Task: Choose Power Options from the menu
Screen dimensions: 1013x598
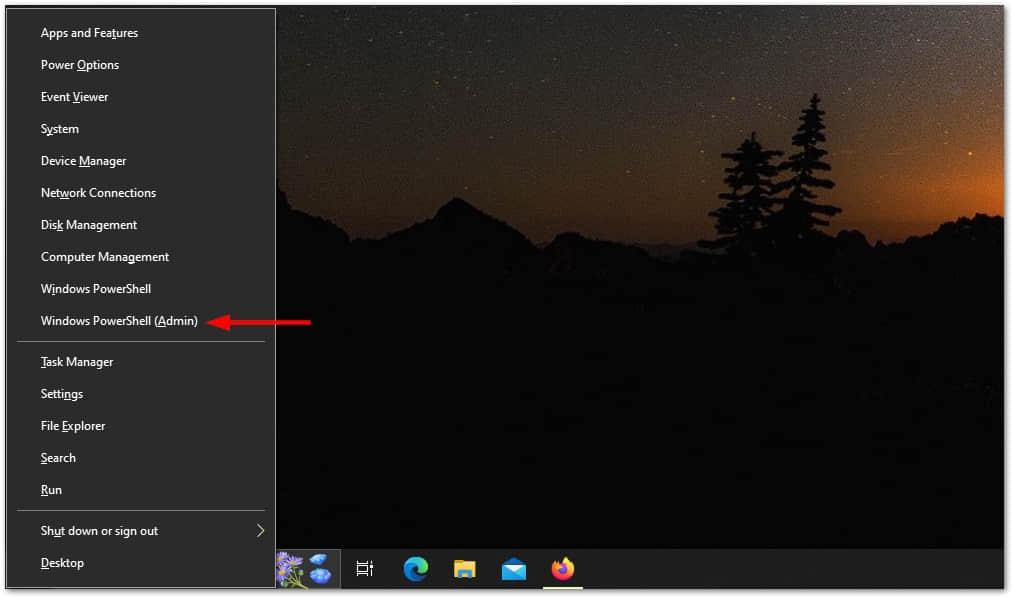Action: (x=80, y=65)
